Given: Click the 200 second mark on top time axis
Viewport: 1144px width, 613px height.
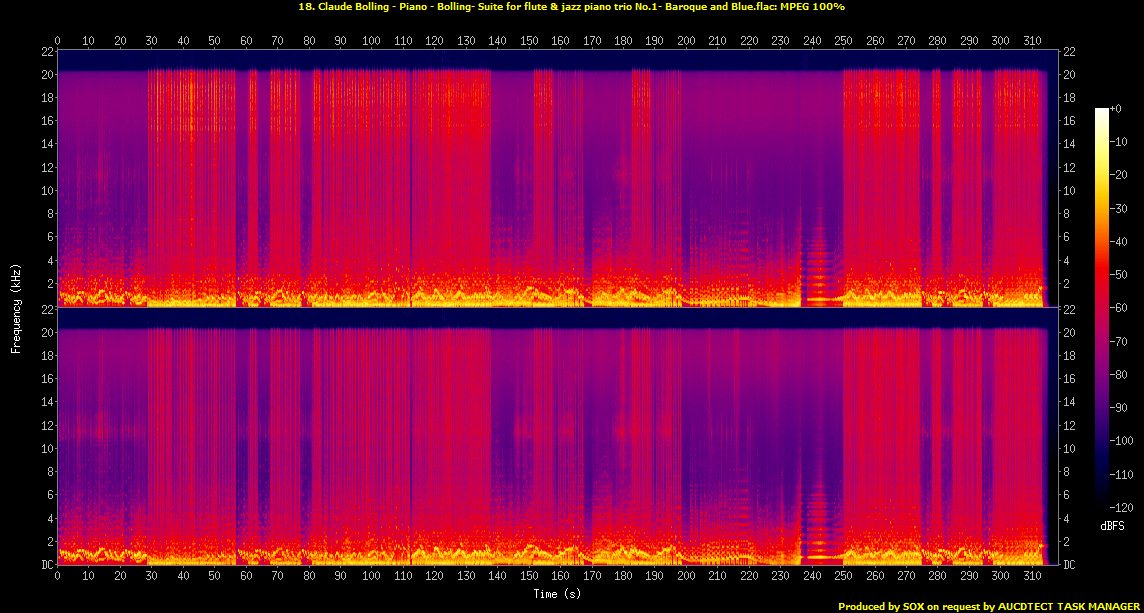Looking at the screenshot, I should click(685, 40).
